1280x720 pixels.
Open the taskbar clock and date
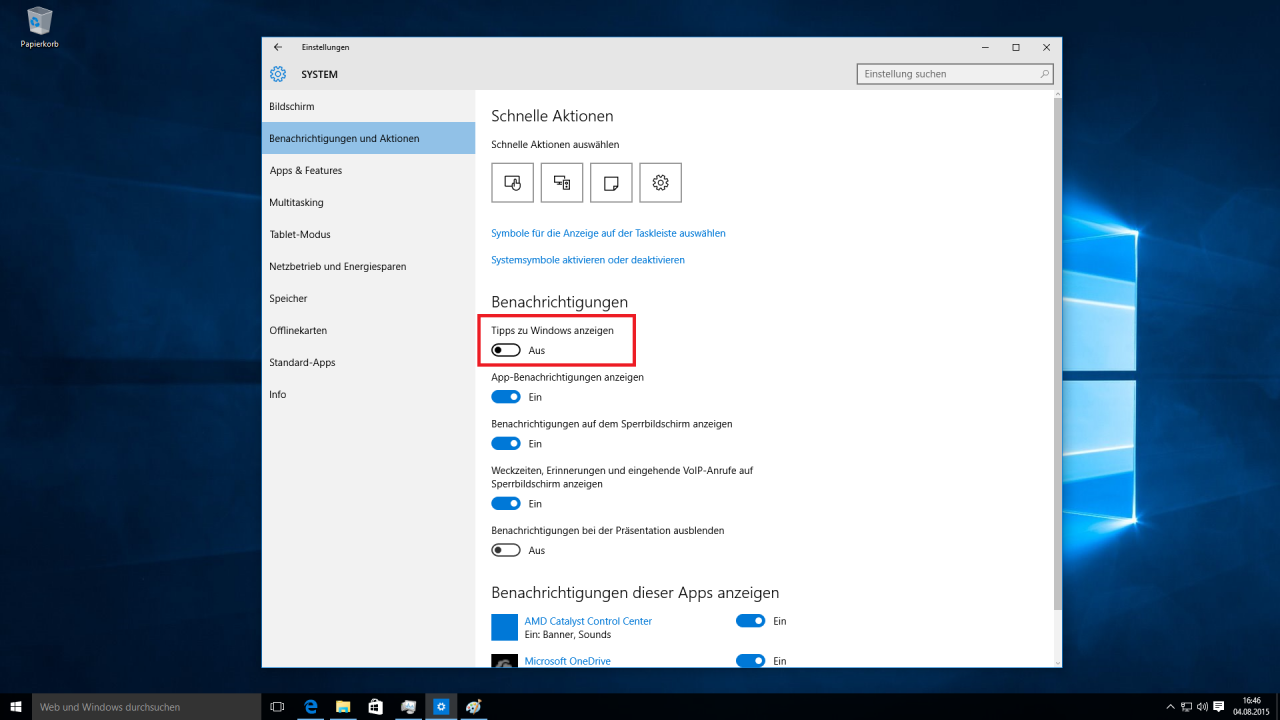(x=1251, y=707)
